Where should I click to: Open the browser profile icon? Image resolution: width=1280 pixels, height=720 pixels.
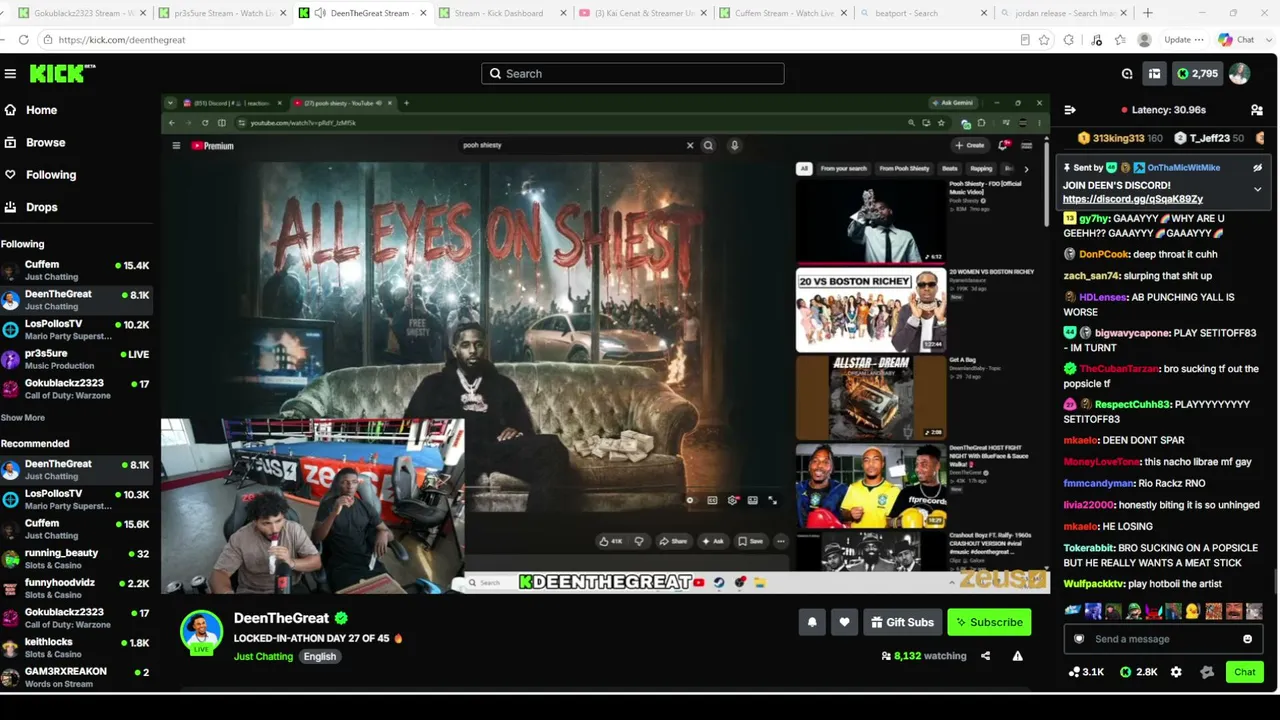pyautogui.click(x=1144, y=40)
